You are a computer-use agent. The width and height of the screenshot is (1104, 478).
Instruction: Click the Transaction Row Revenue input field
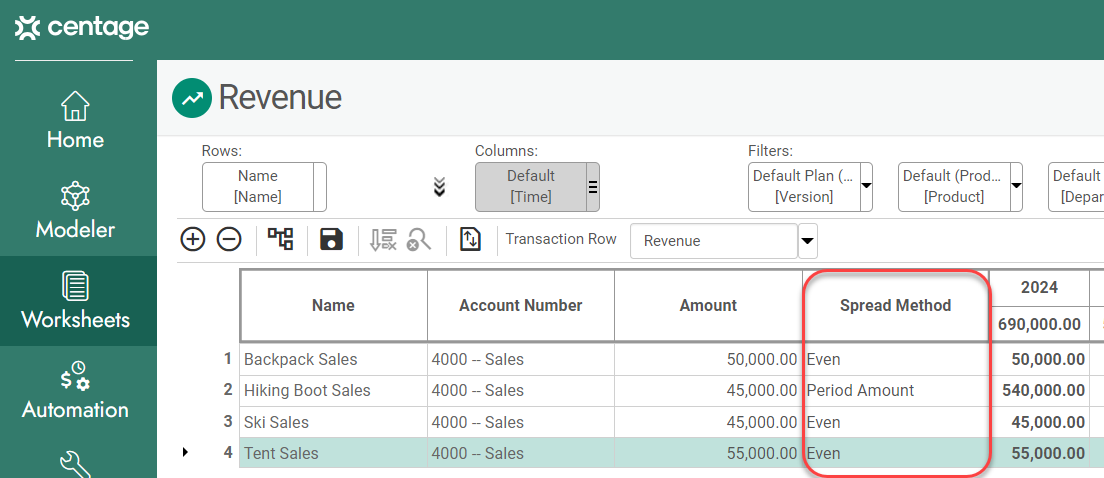714,241
